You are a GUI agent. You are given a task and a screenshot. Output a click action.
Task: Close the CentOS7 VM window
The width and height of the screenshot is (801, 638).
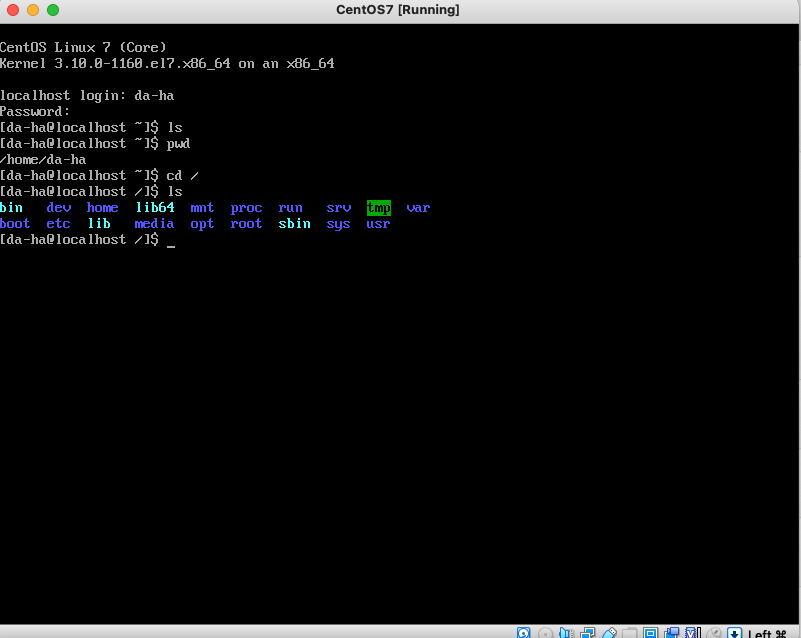[13, 10]
